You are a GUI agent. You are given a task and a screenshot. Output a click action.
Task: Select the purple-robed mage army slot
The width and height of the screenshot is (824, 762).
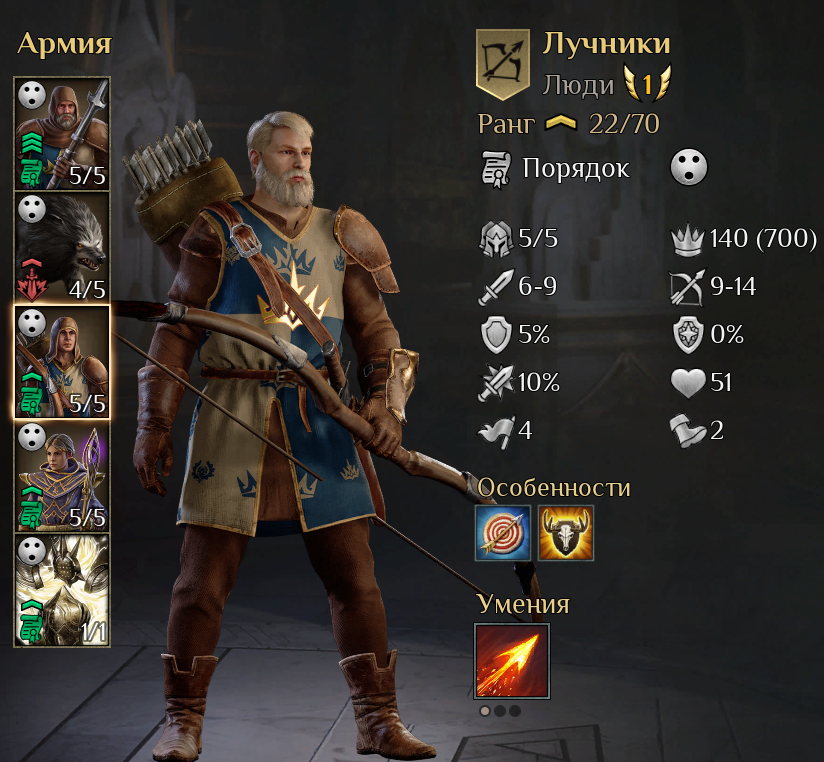point(62,476)
